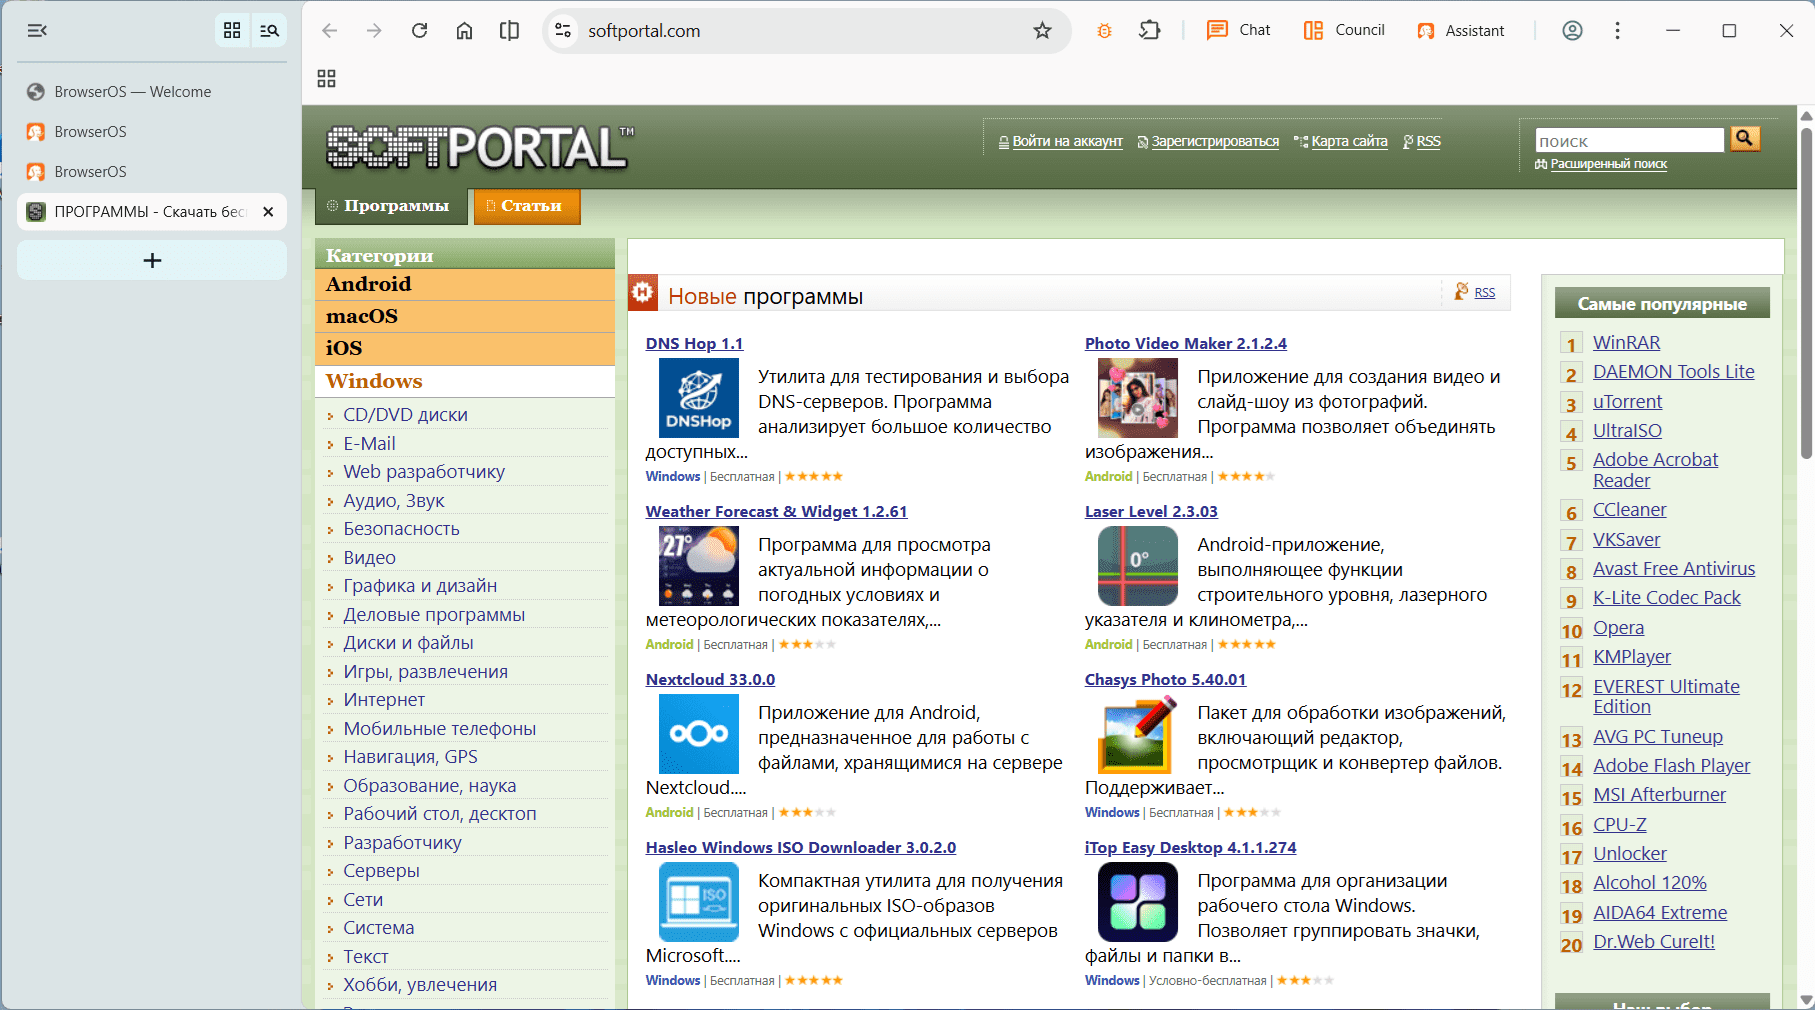
Task: Reload the softportal.com page
Action: 420,31
